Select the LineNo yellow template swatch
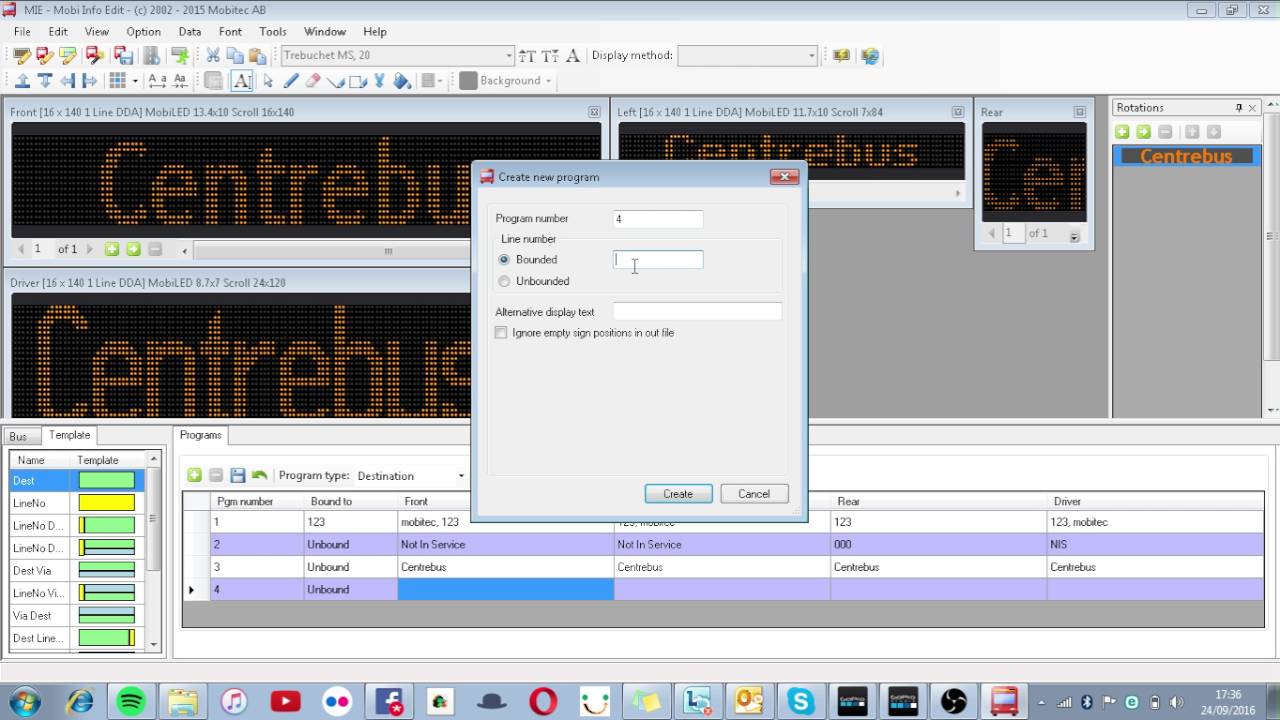The height and width of the screenshot is (720, 1280). coord(106,503)
